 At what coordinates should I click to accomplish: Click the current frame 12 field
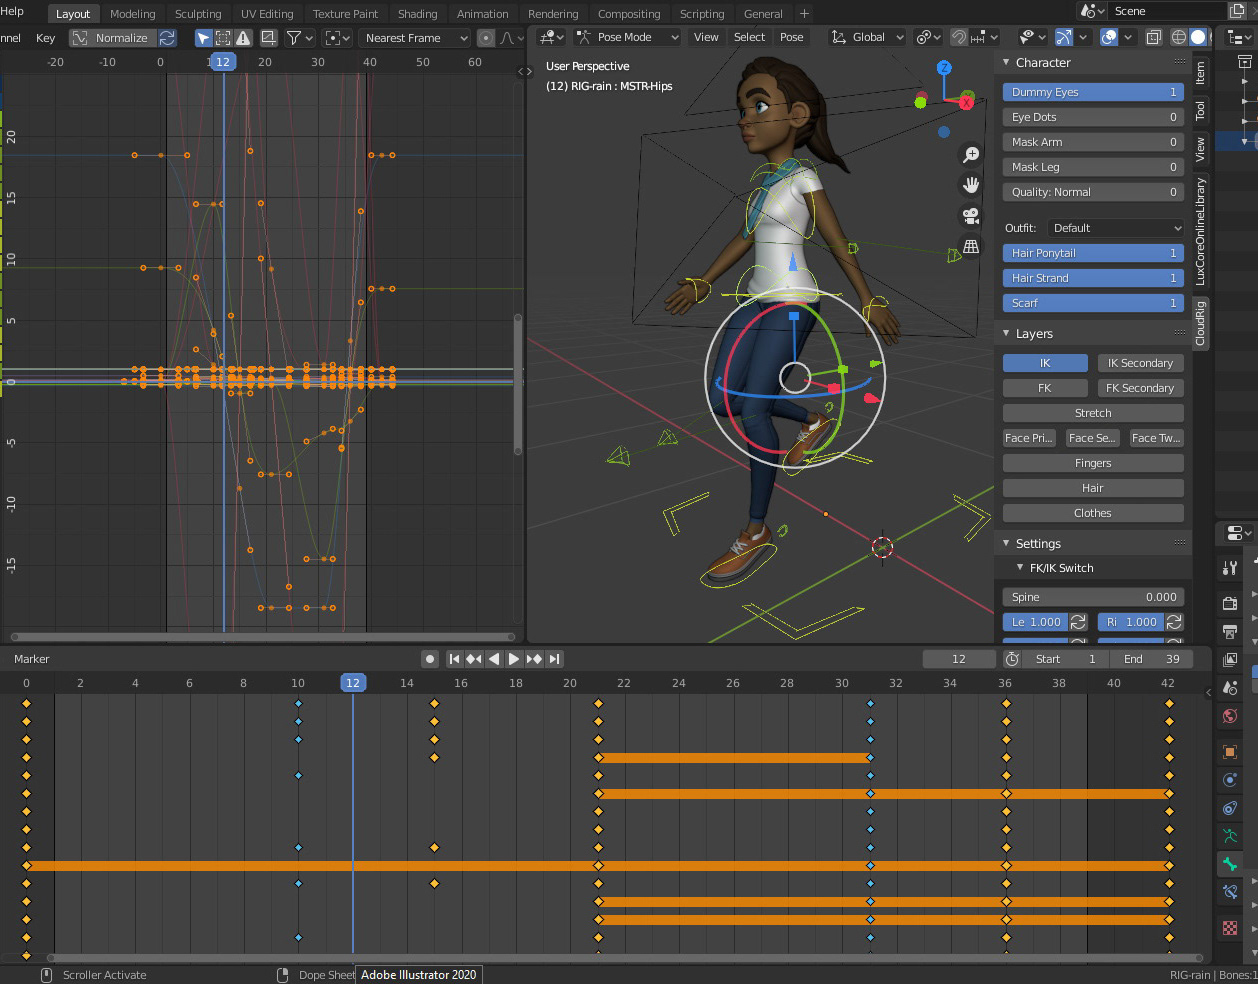[x=959, y=659]
